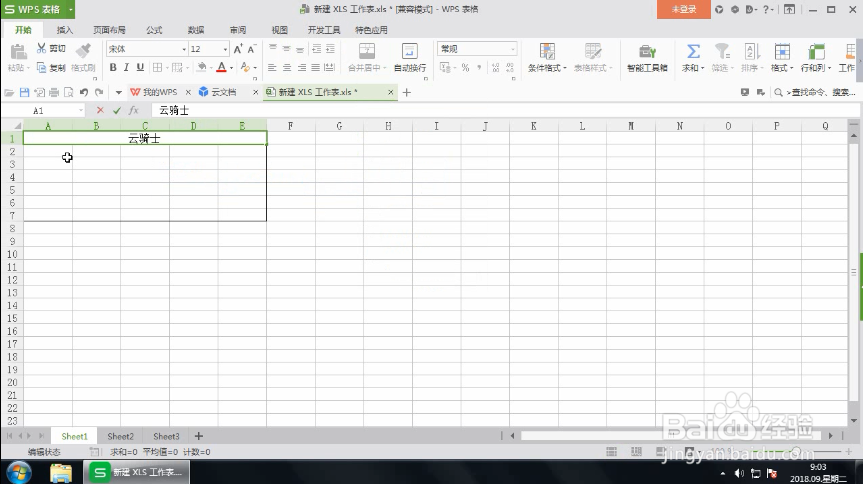This screenshot has height=484, width=863.
Task: Click the Undo arrow icon
Action: click(x=84, y=93)
